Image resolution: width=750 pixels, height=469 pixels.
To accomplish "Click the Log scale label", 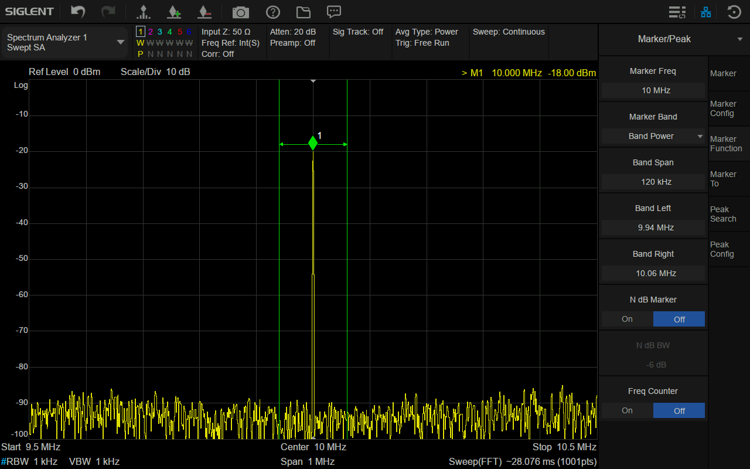I will (21, 85).
